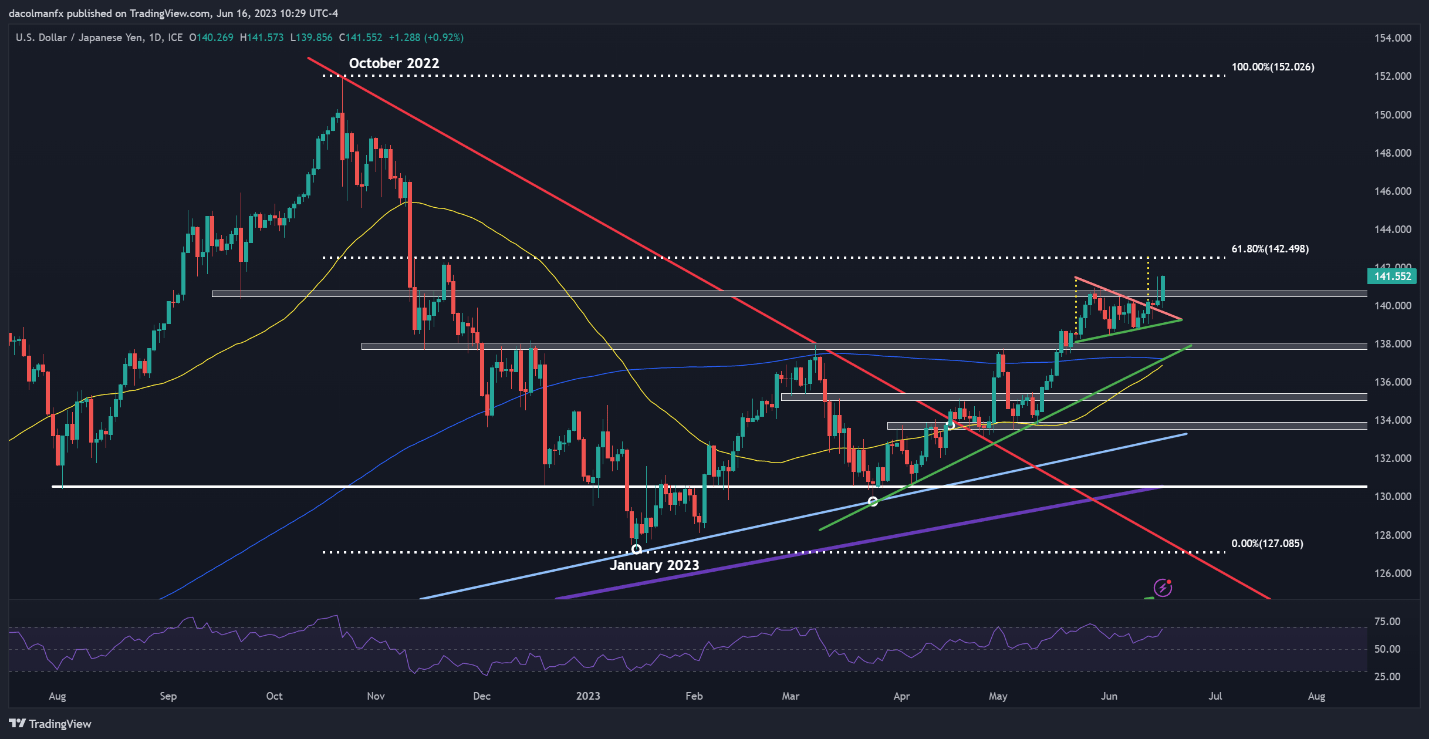1429x739 pixels.
Task: Select the purple rising trendline
Action: coord(860,543)
